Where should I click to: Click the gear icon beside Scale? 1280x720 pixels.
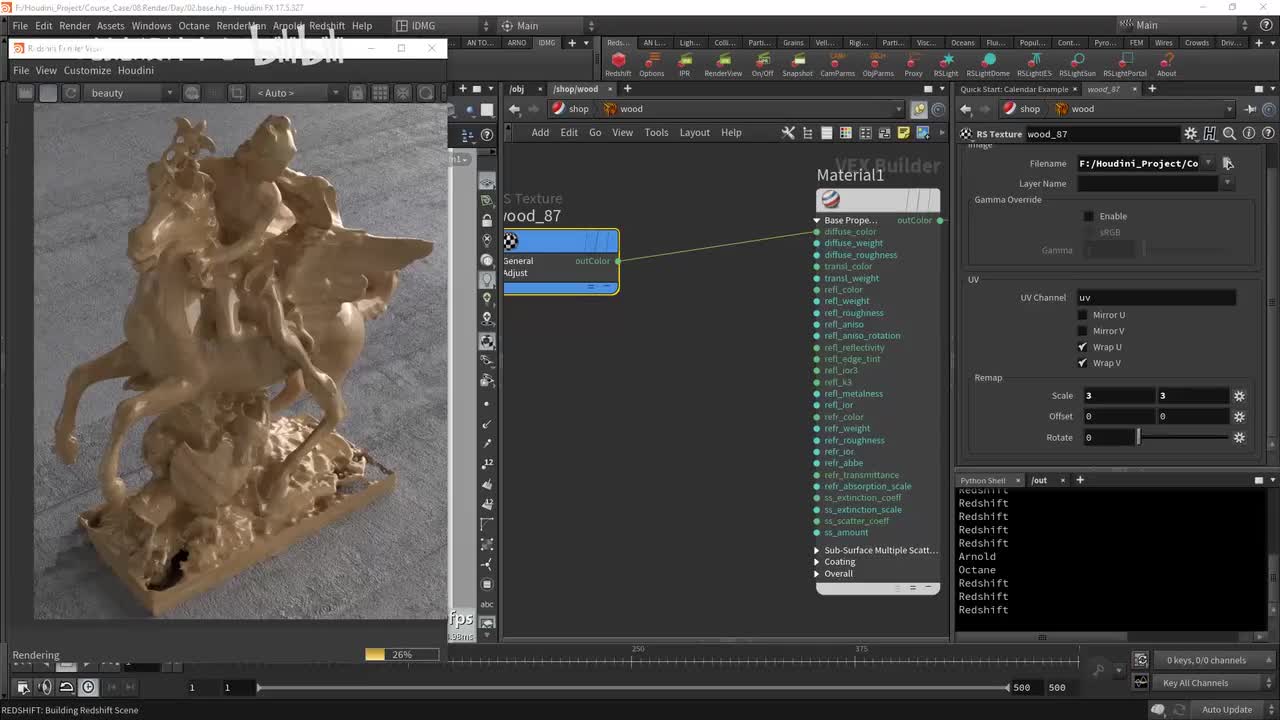coord(1239,396)
